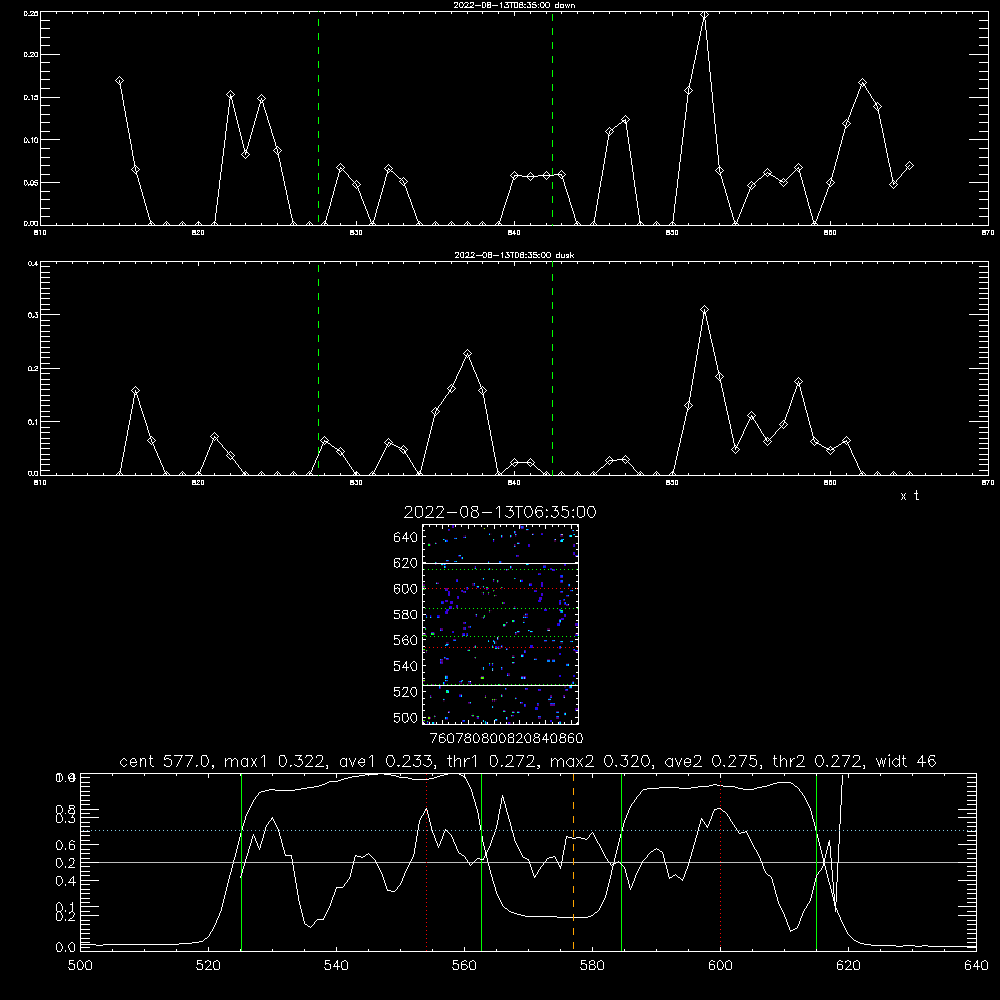Image resolution: width=1000 pixels, height=1000 pixels.
Task: Click the "ave1 0.233" value in stats line
Action: click(390, 761)
